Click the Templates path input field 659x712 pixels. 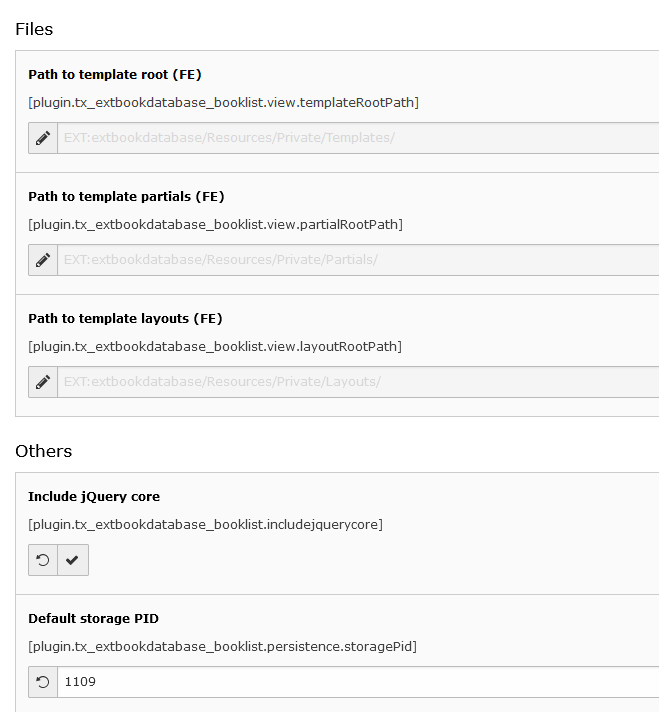[x=358, y=138]
